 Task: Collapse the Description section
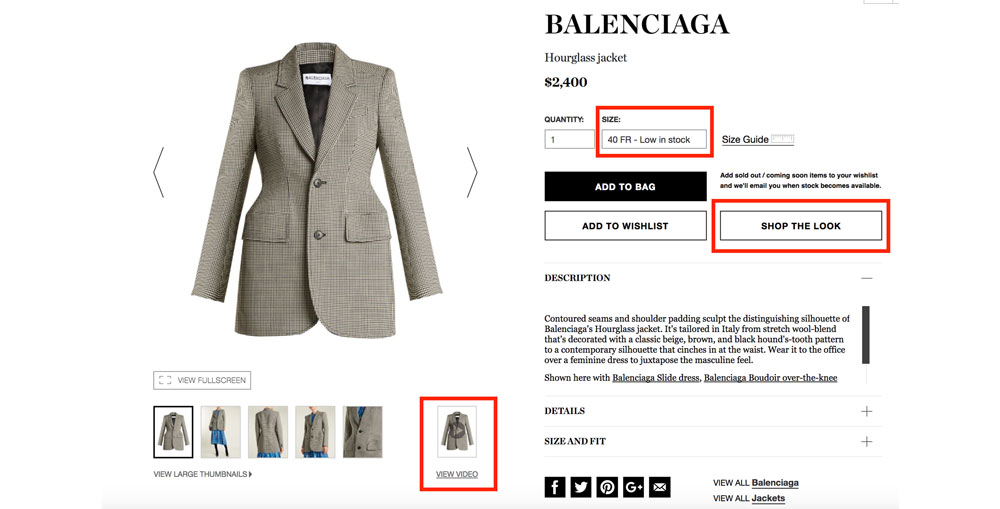(713, 278)
